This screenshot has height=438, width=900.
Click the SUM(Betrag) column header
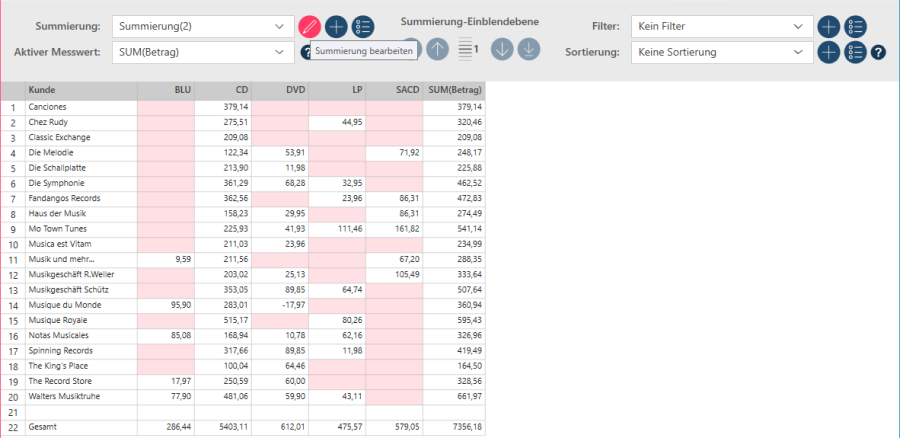(x=454, y=90)
